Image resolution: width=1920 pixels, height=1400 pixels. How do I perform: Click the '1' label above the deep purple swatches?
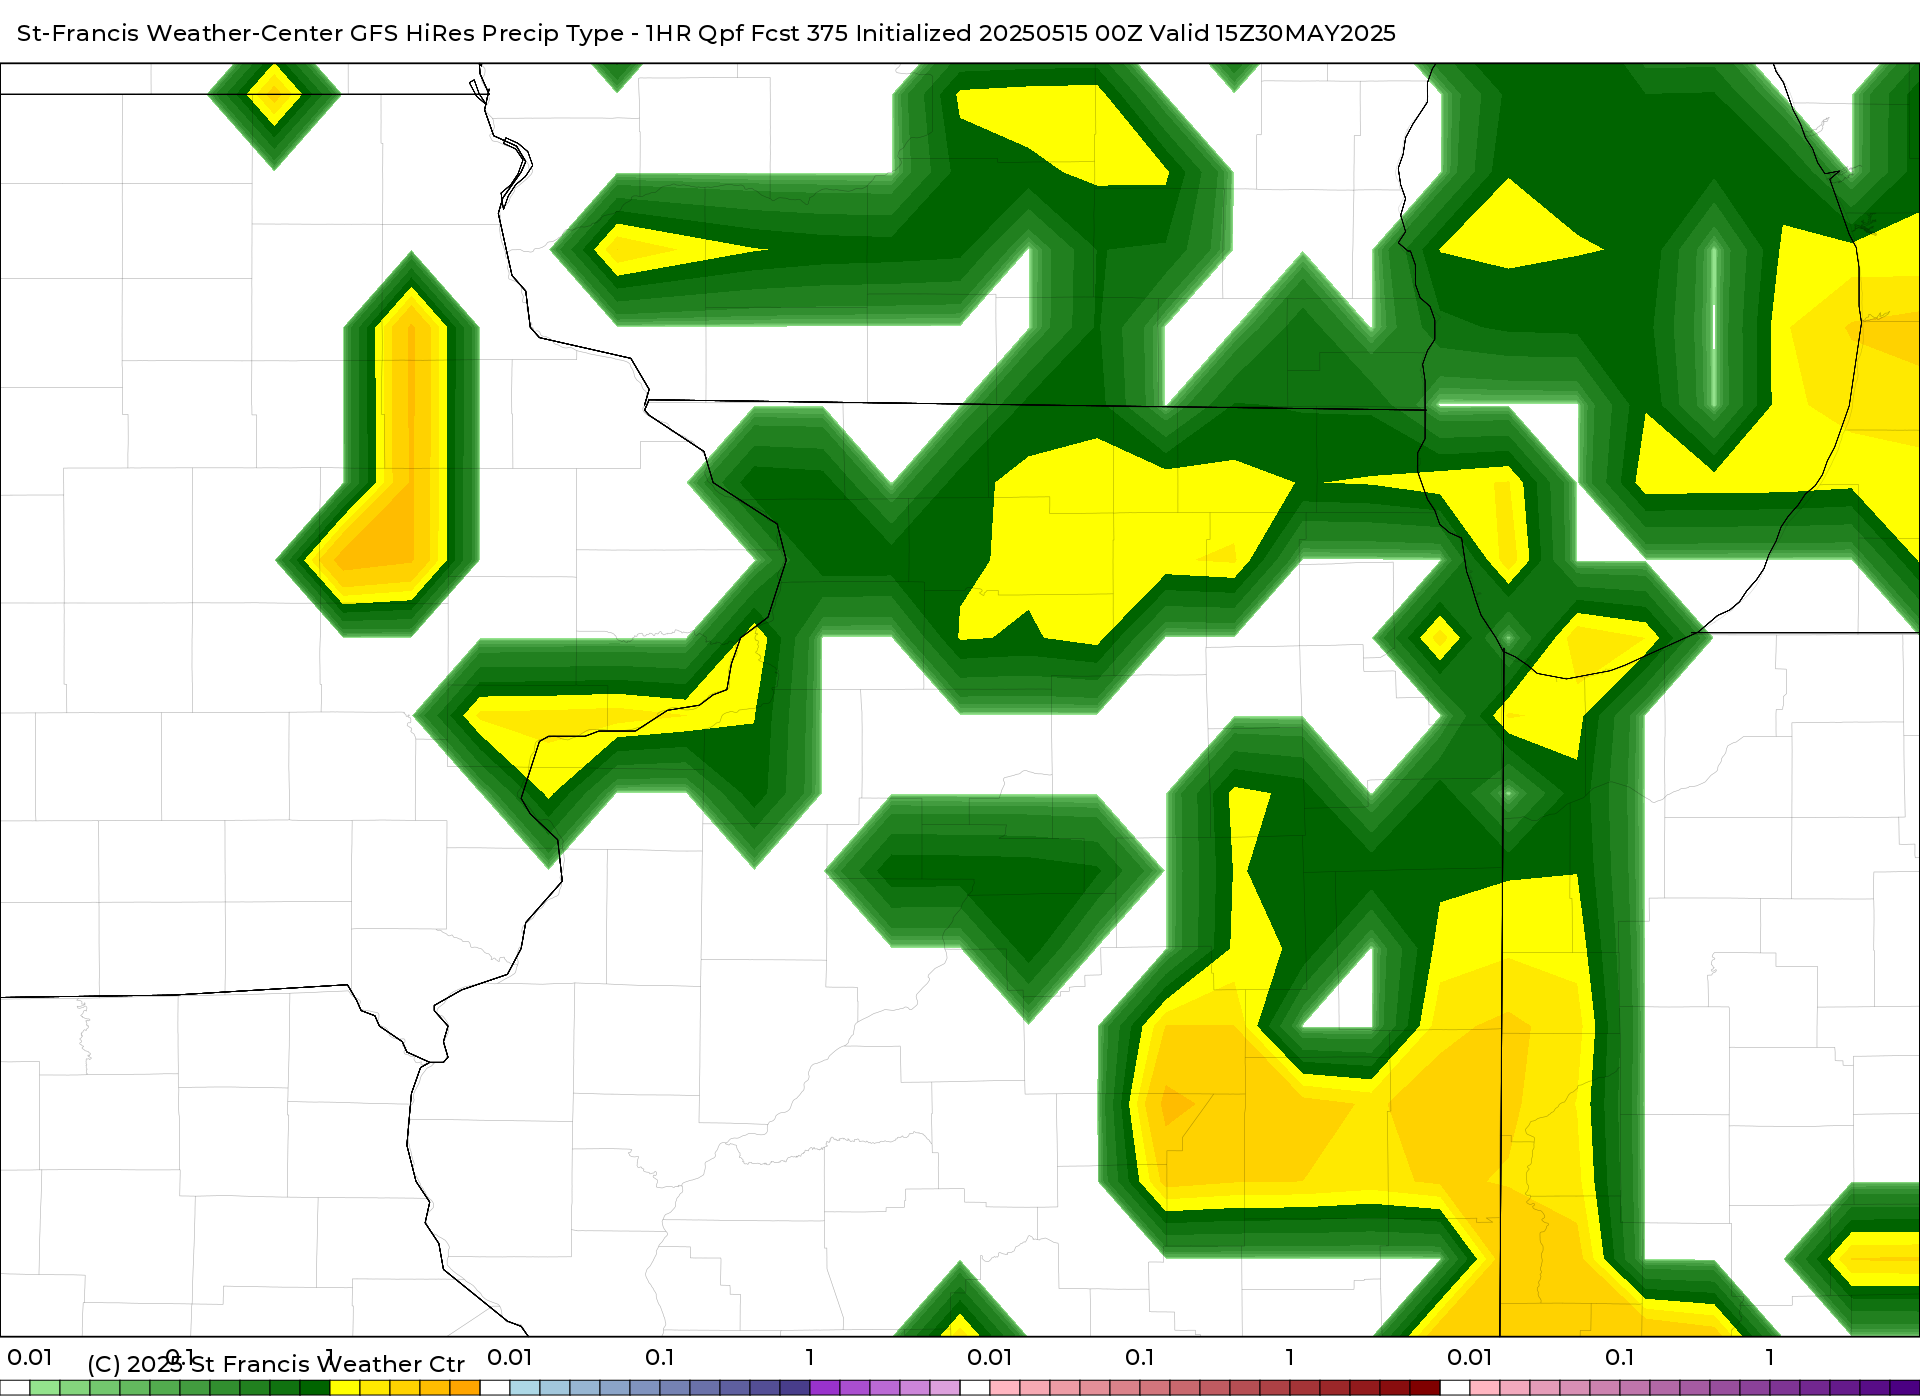(1770, 1358)
